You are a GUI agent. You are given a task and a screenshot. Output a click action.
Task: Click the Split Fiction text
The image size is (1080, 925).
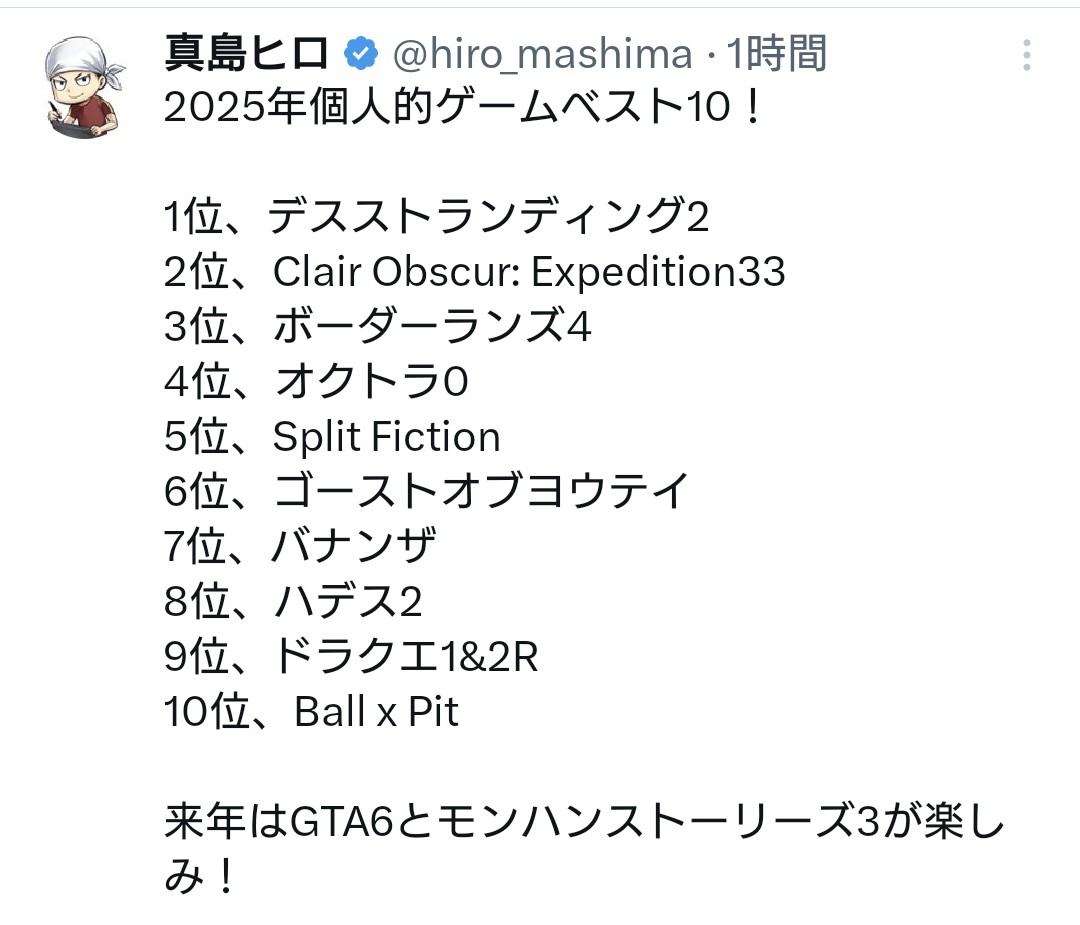pyautogui.click(x=386, y=437)
